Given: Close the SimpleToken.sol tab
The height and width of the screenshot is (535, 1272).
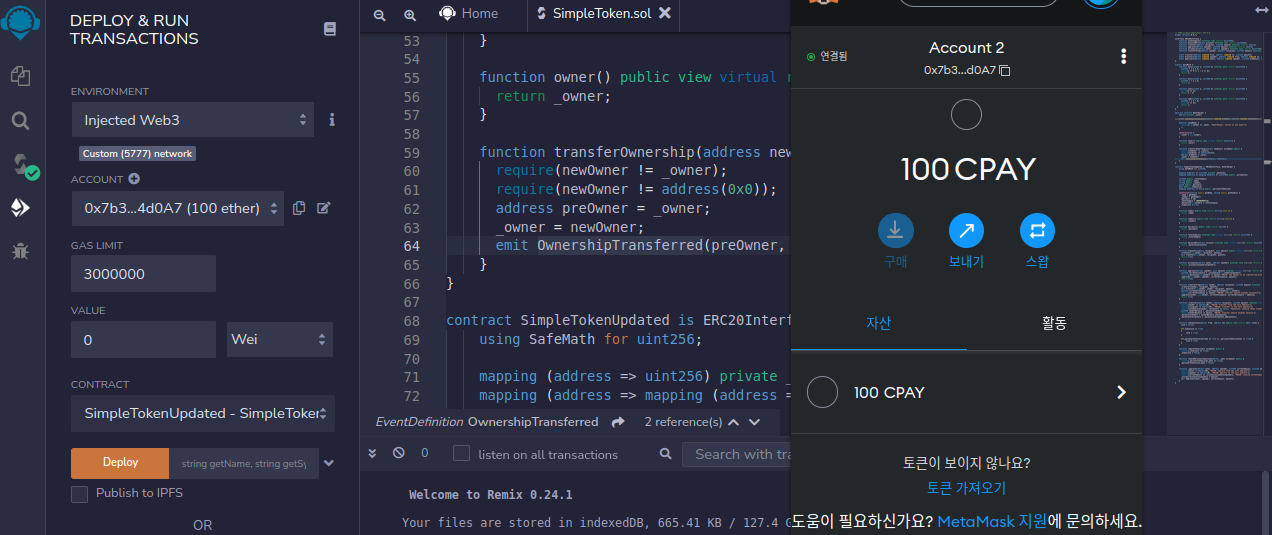Looking at the screenshot, I should point(665,14).
